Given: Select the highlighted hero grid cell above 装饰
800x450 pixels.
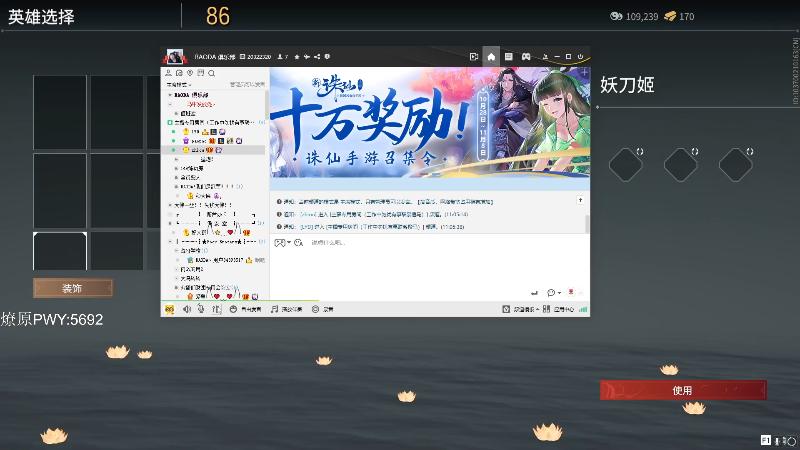Looking at the screenshot, I should [x=60, y=251].
